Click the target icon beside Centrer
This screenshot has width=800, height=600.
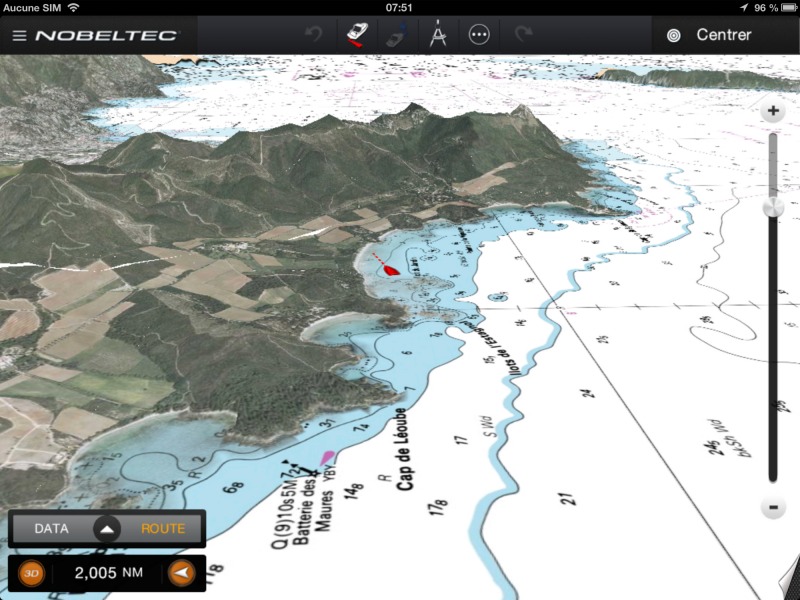coord(674,35)
